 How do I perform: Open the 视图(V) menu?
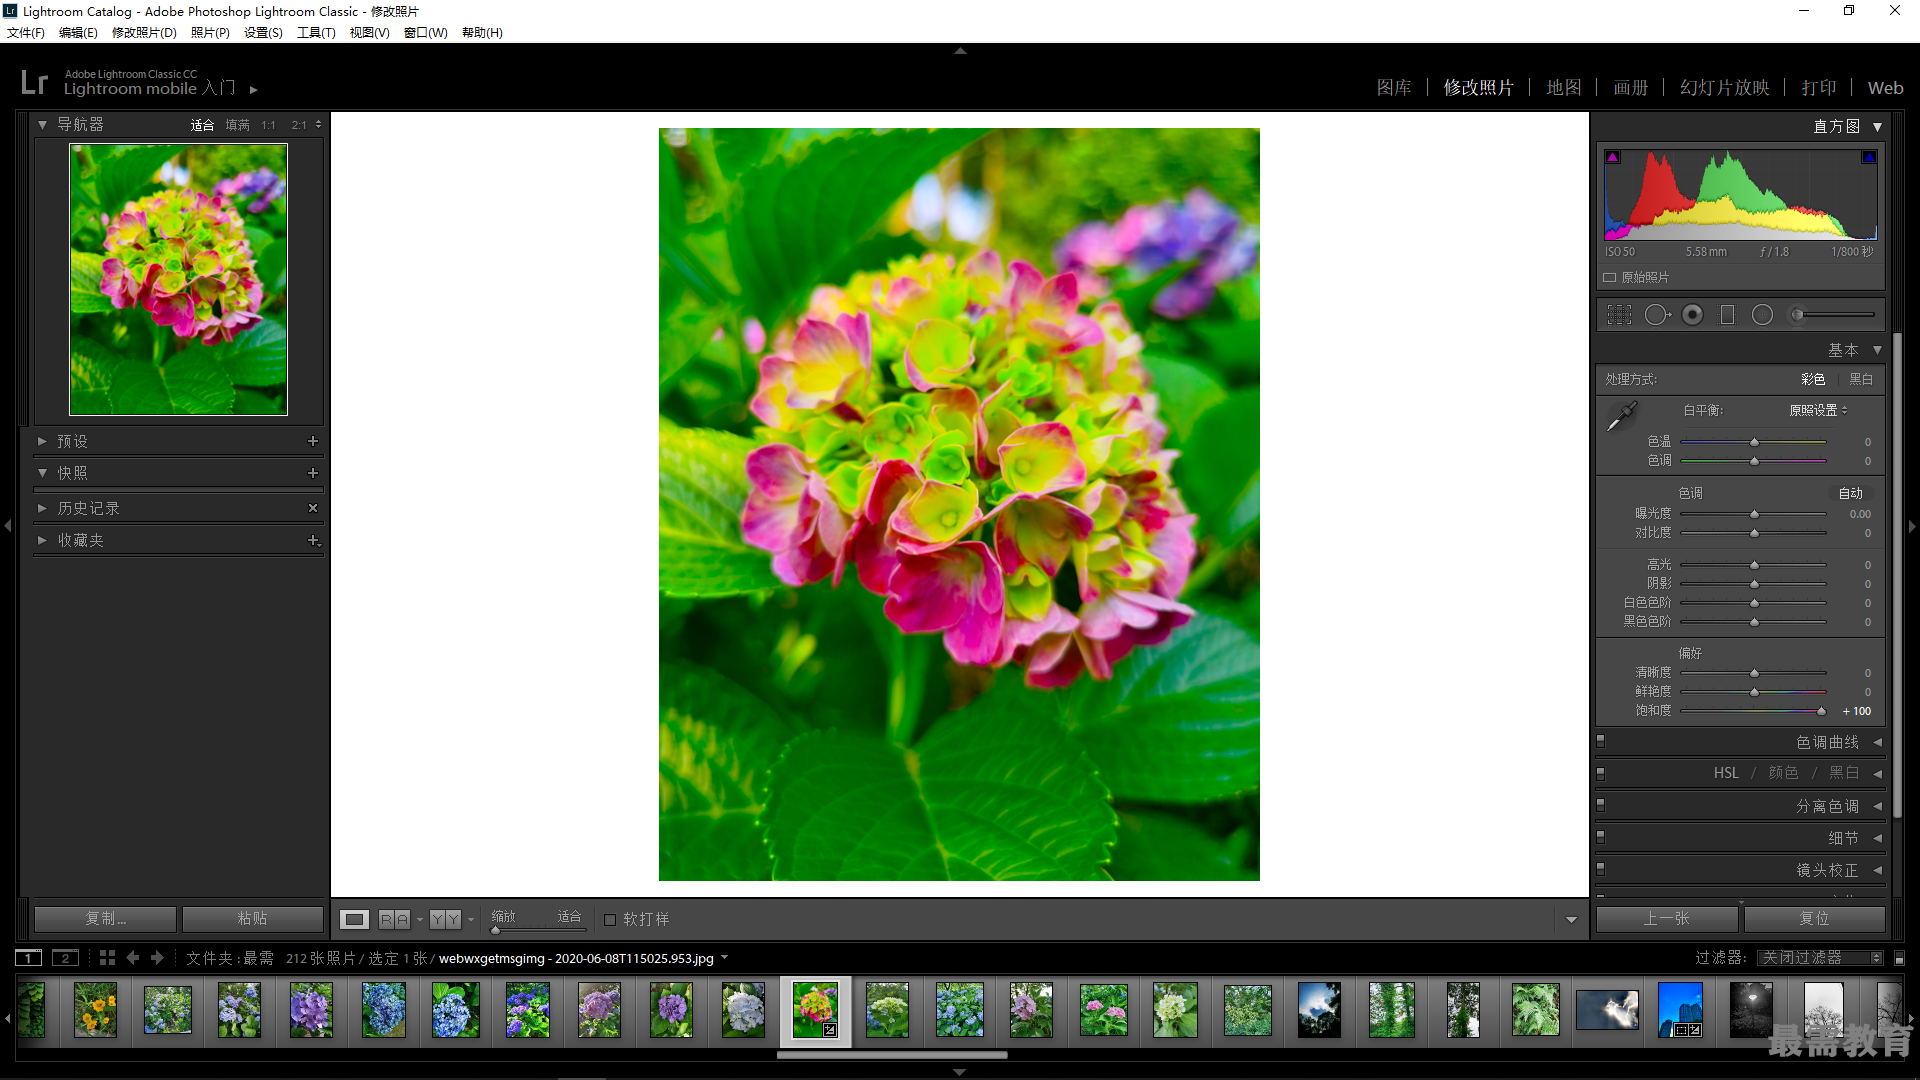pyautogui.click(x=369, y=33)
